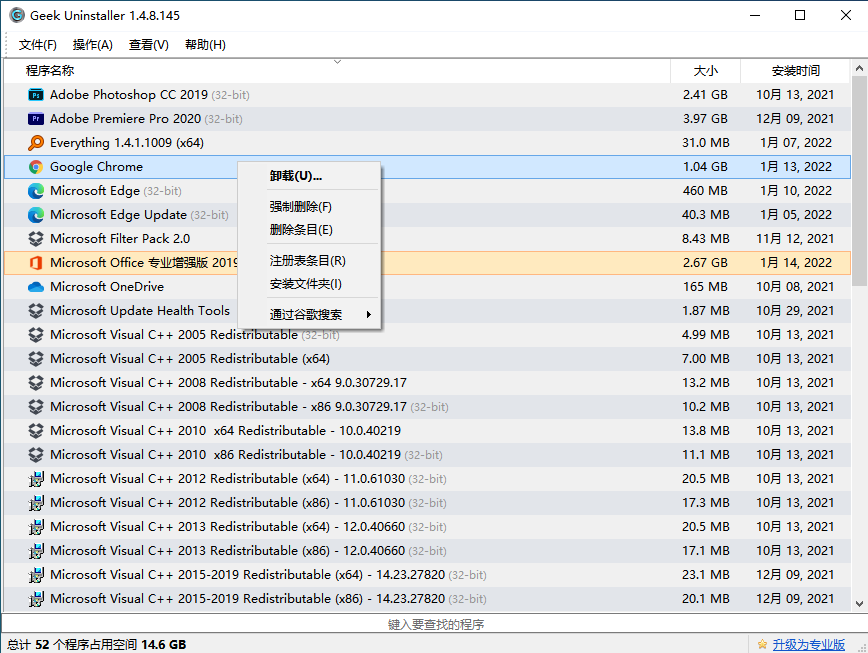Click the Microsoft OneDrive cloud icon
The width and height of the screenshot is (868, 653).
coord(36,287)
